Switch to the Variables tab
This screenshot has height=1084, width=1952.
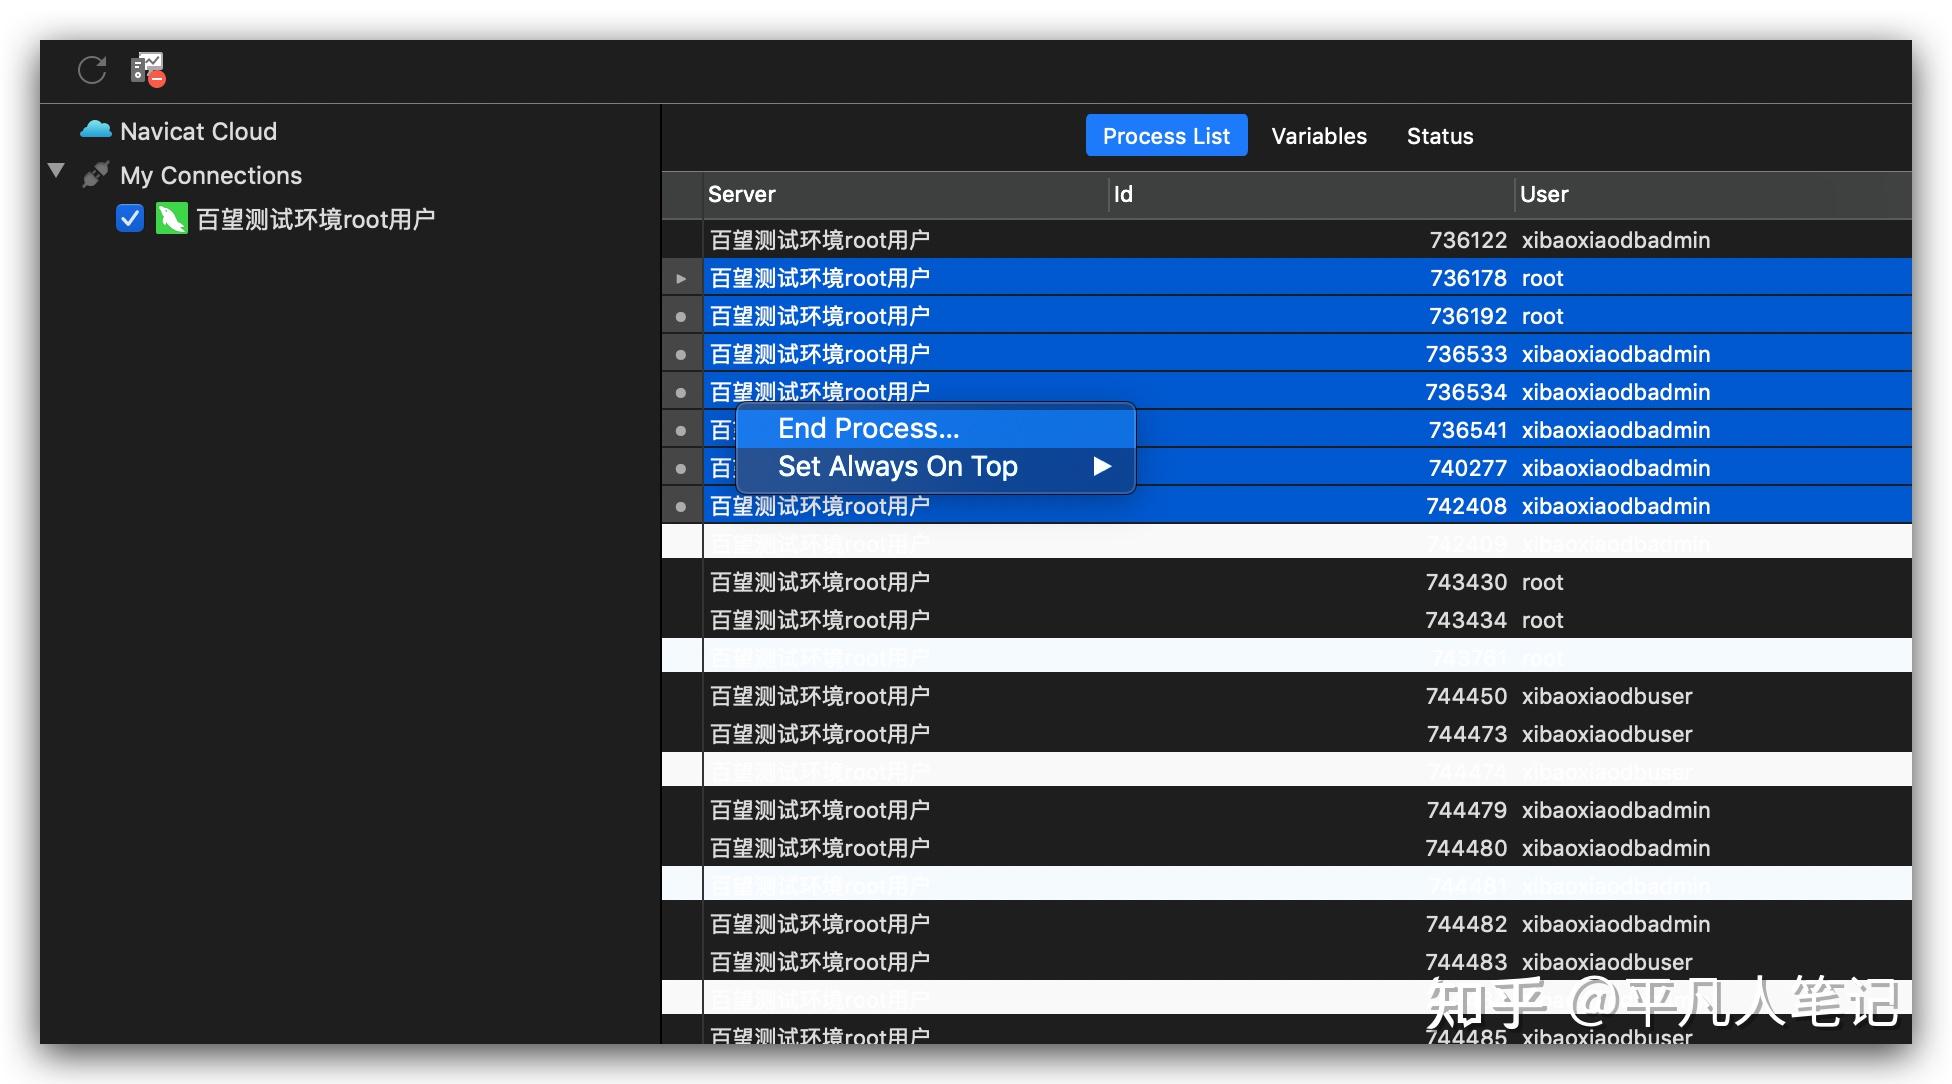point(1321,136)
